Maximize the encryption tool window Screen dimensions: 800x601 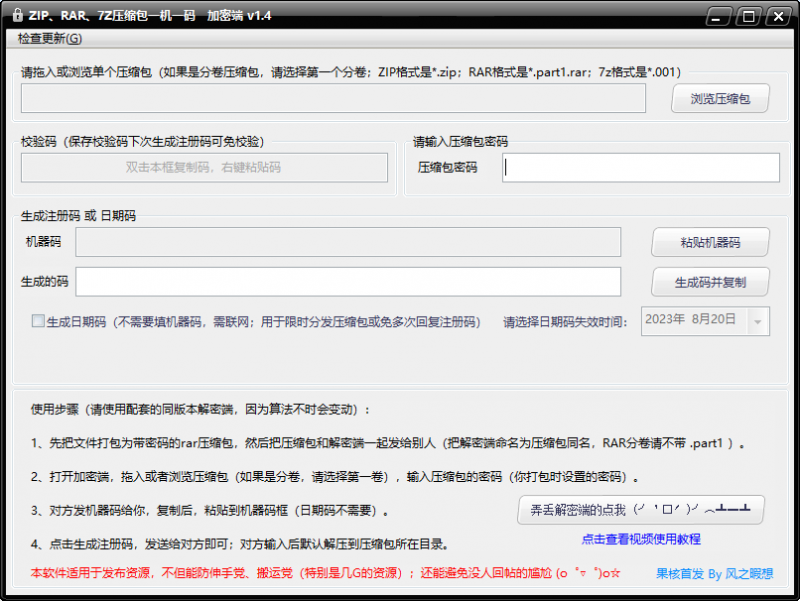(746, 16)
